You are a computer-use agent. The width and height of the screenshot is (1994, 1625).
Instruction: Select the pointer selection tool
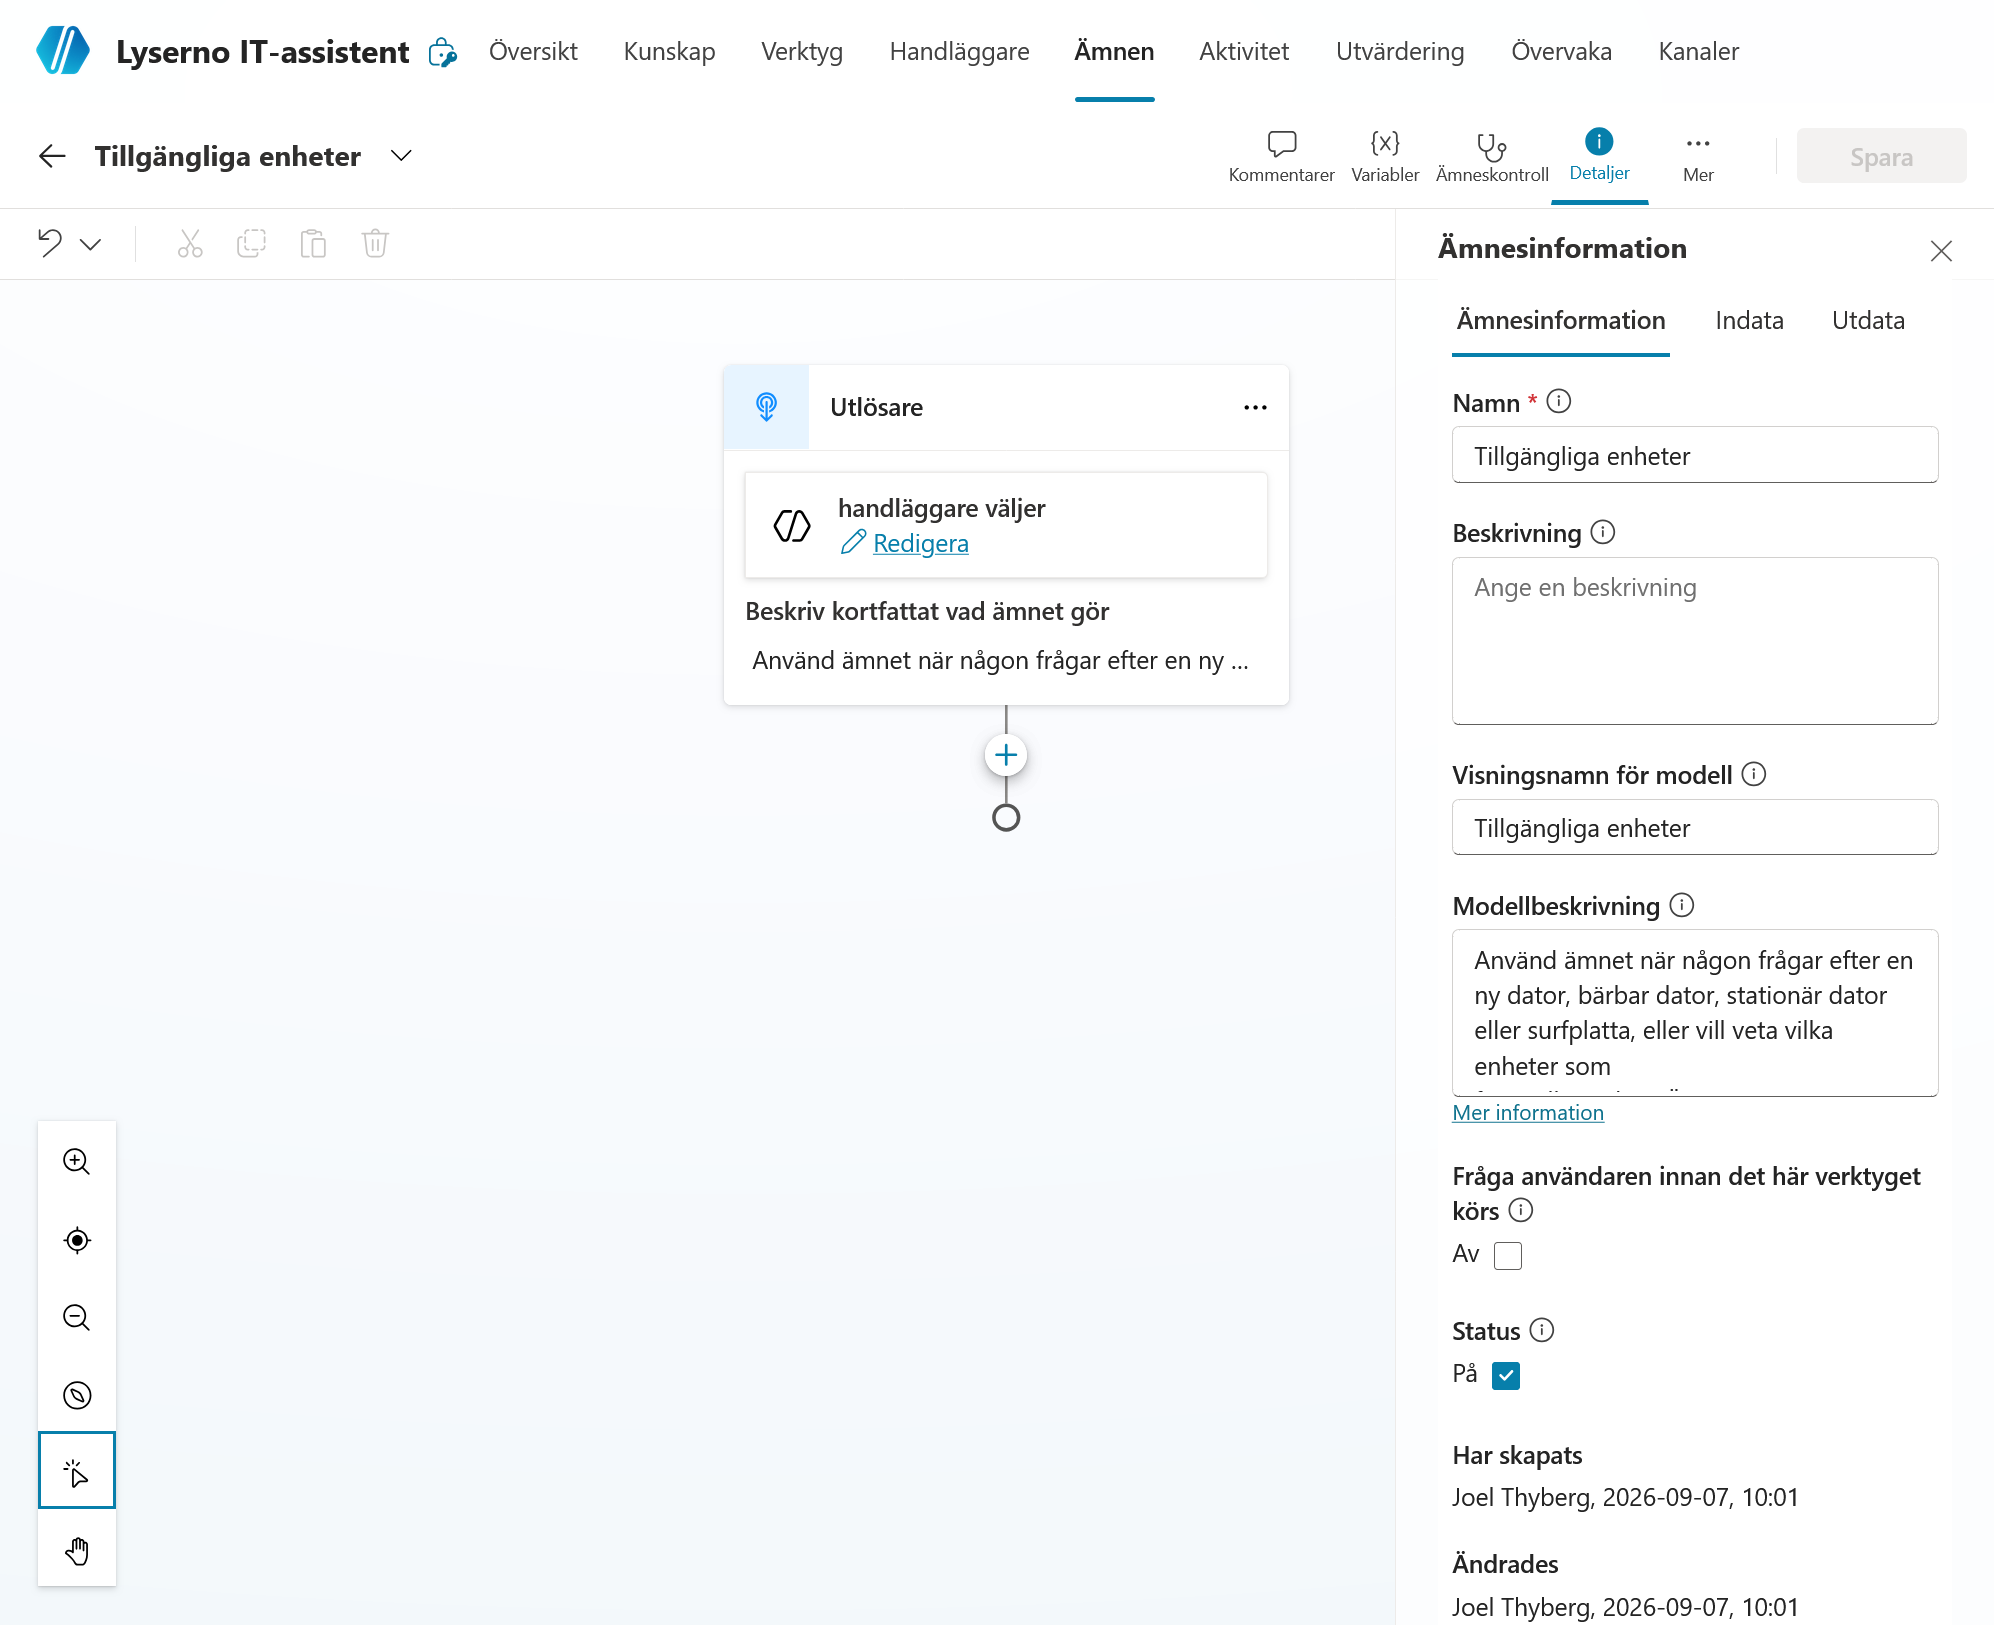click(x=77, y=1471)
